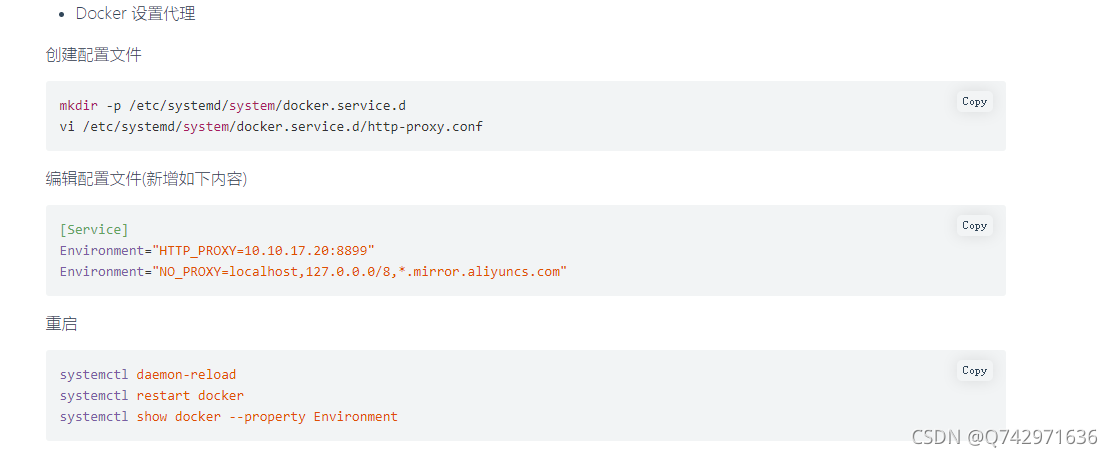Screen dimensions: 1113x458
Task: Click the '编辑配置文件(新增如下内容)' text
Action: [x=146, y=180]
